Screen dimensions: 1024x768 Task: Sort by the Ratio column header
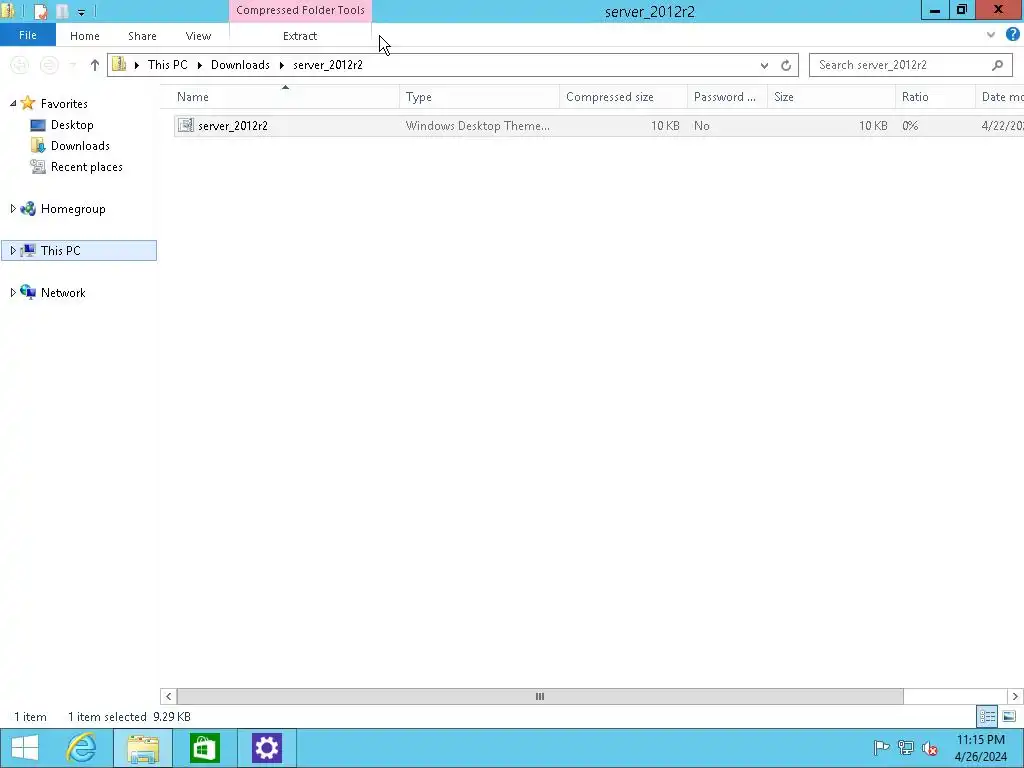tap(935, 97)
